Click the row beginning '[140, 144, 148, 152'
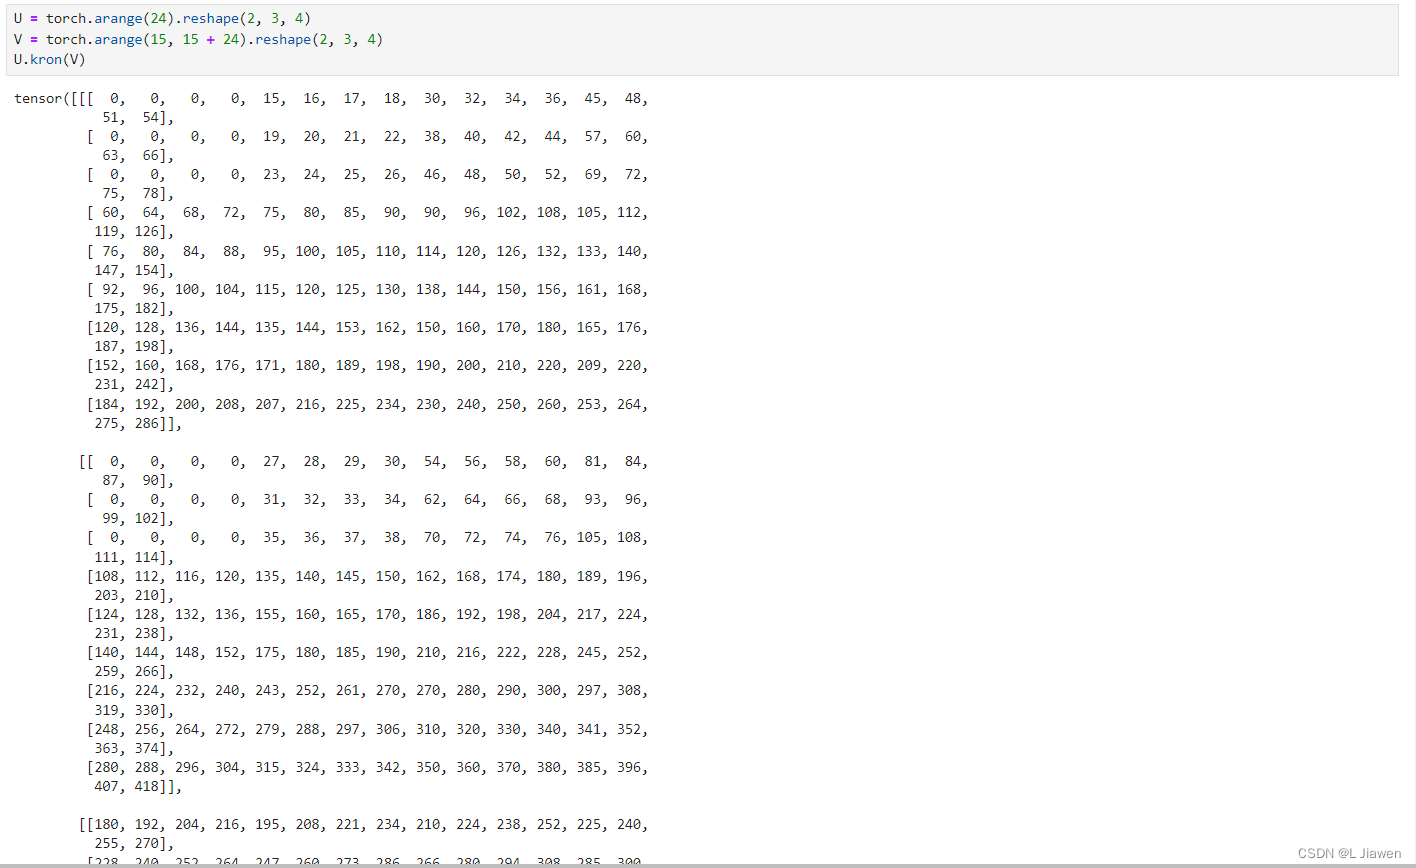This screenshot has height=868, width=1416. (367, 652)
